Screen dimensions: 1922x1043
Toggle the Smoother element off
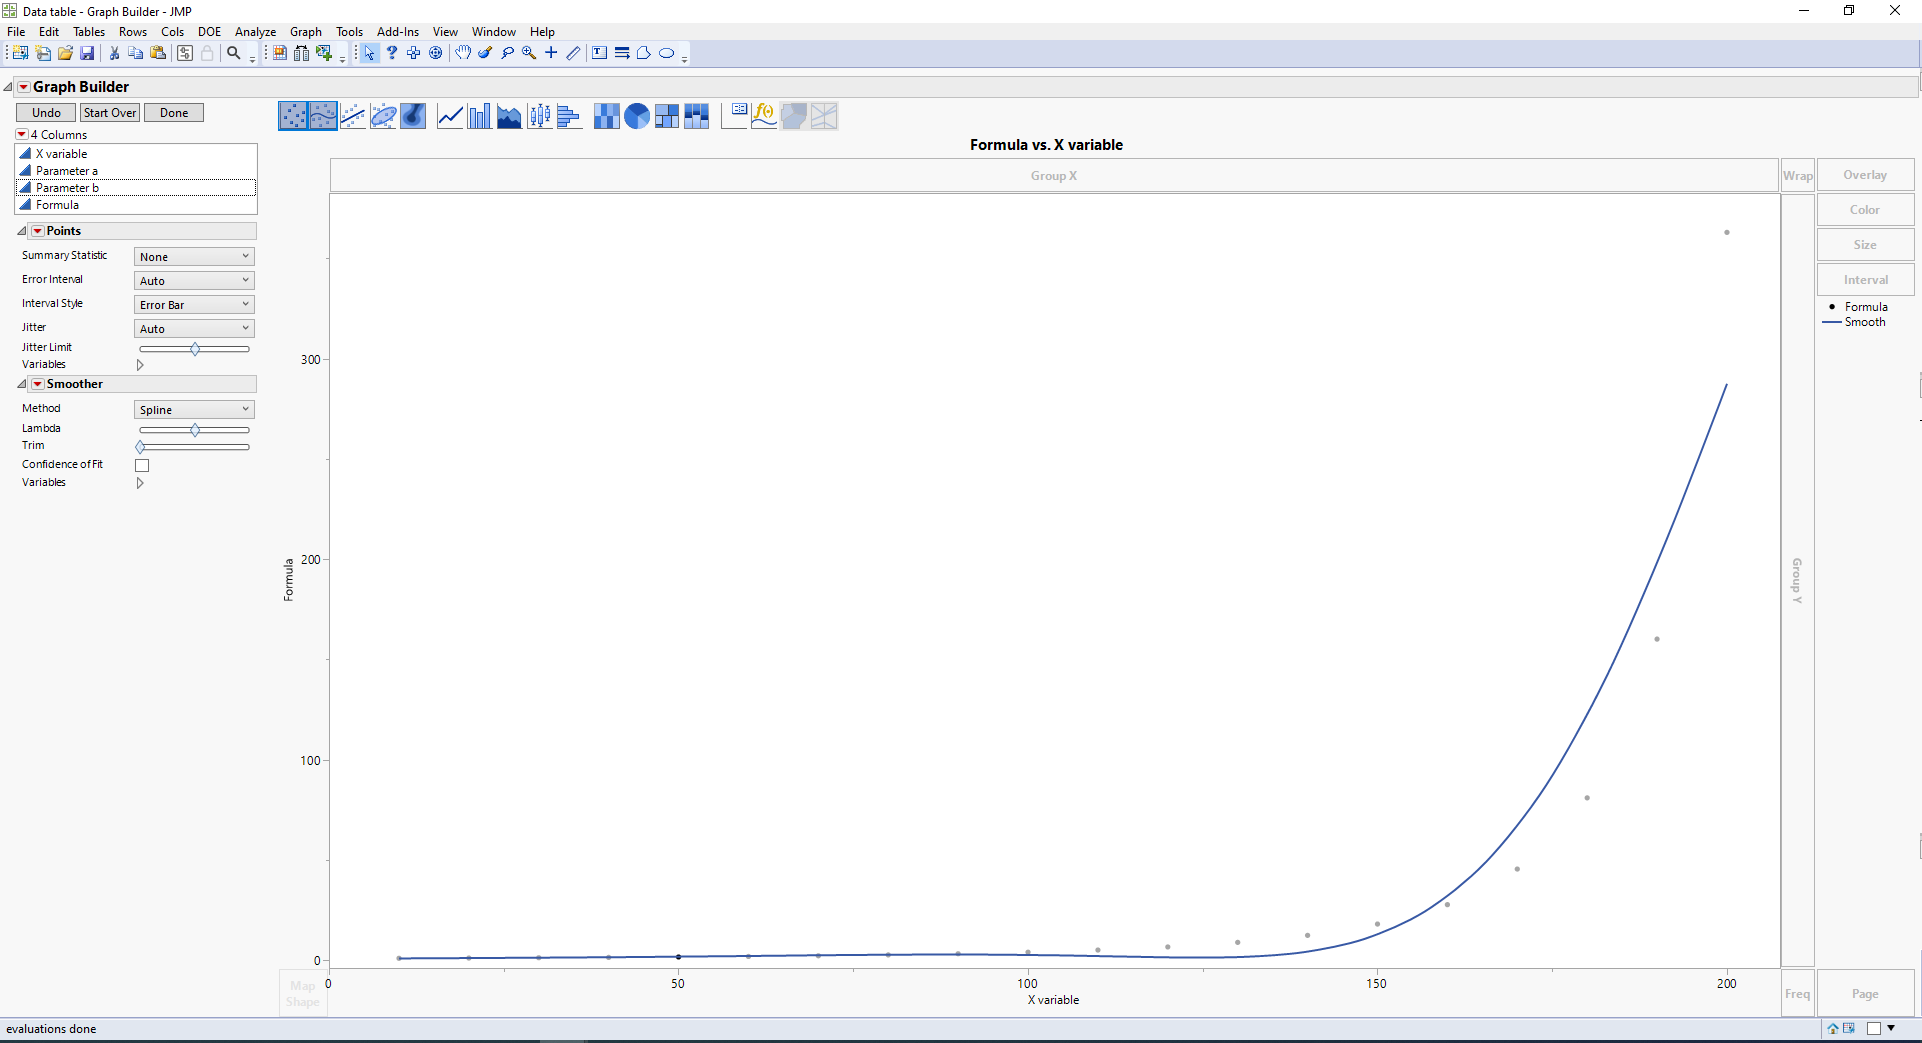(39, 383)
